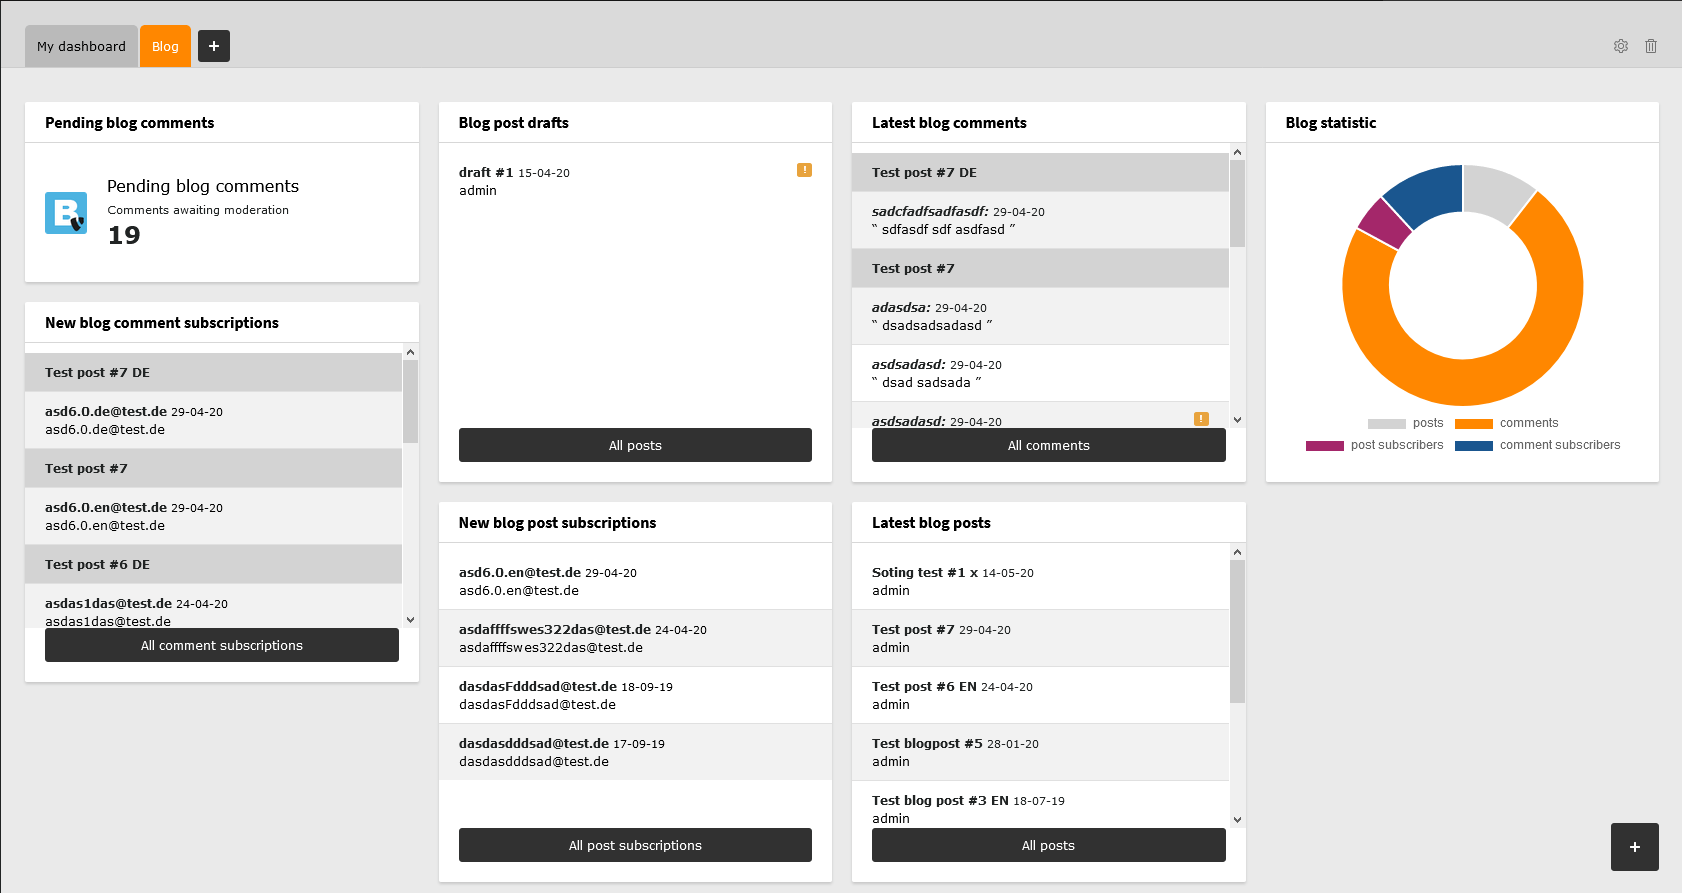Open draft #1 blog post entry
This screenshot has height=893, width=1682.
point(485,172)
